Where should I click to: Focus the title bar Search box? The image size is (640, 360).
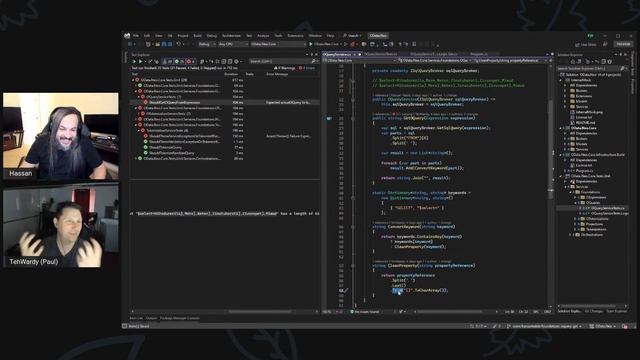point(353,36)
